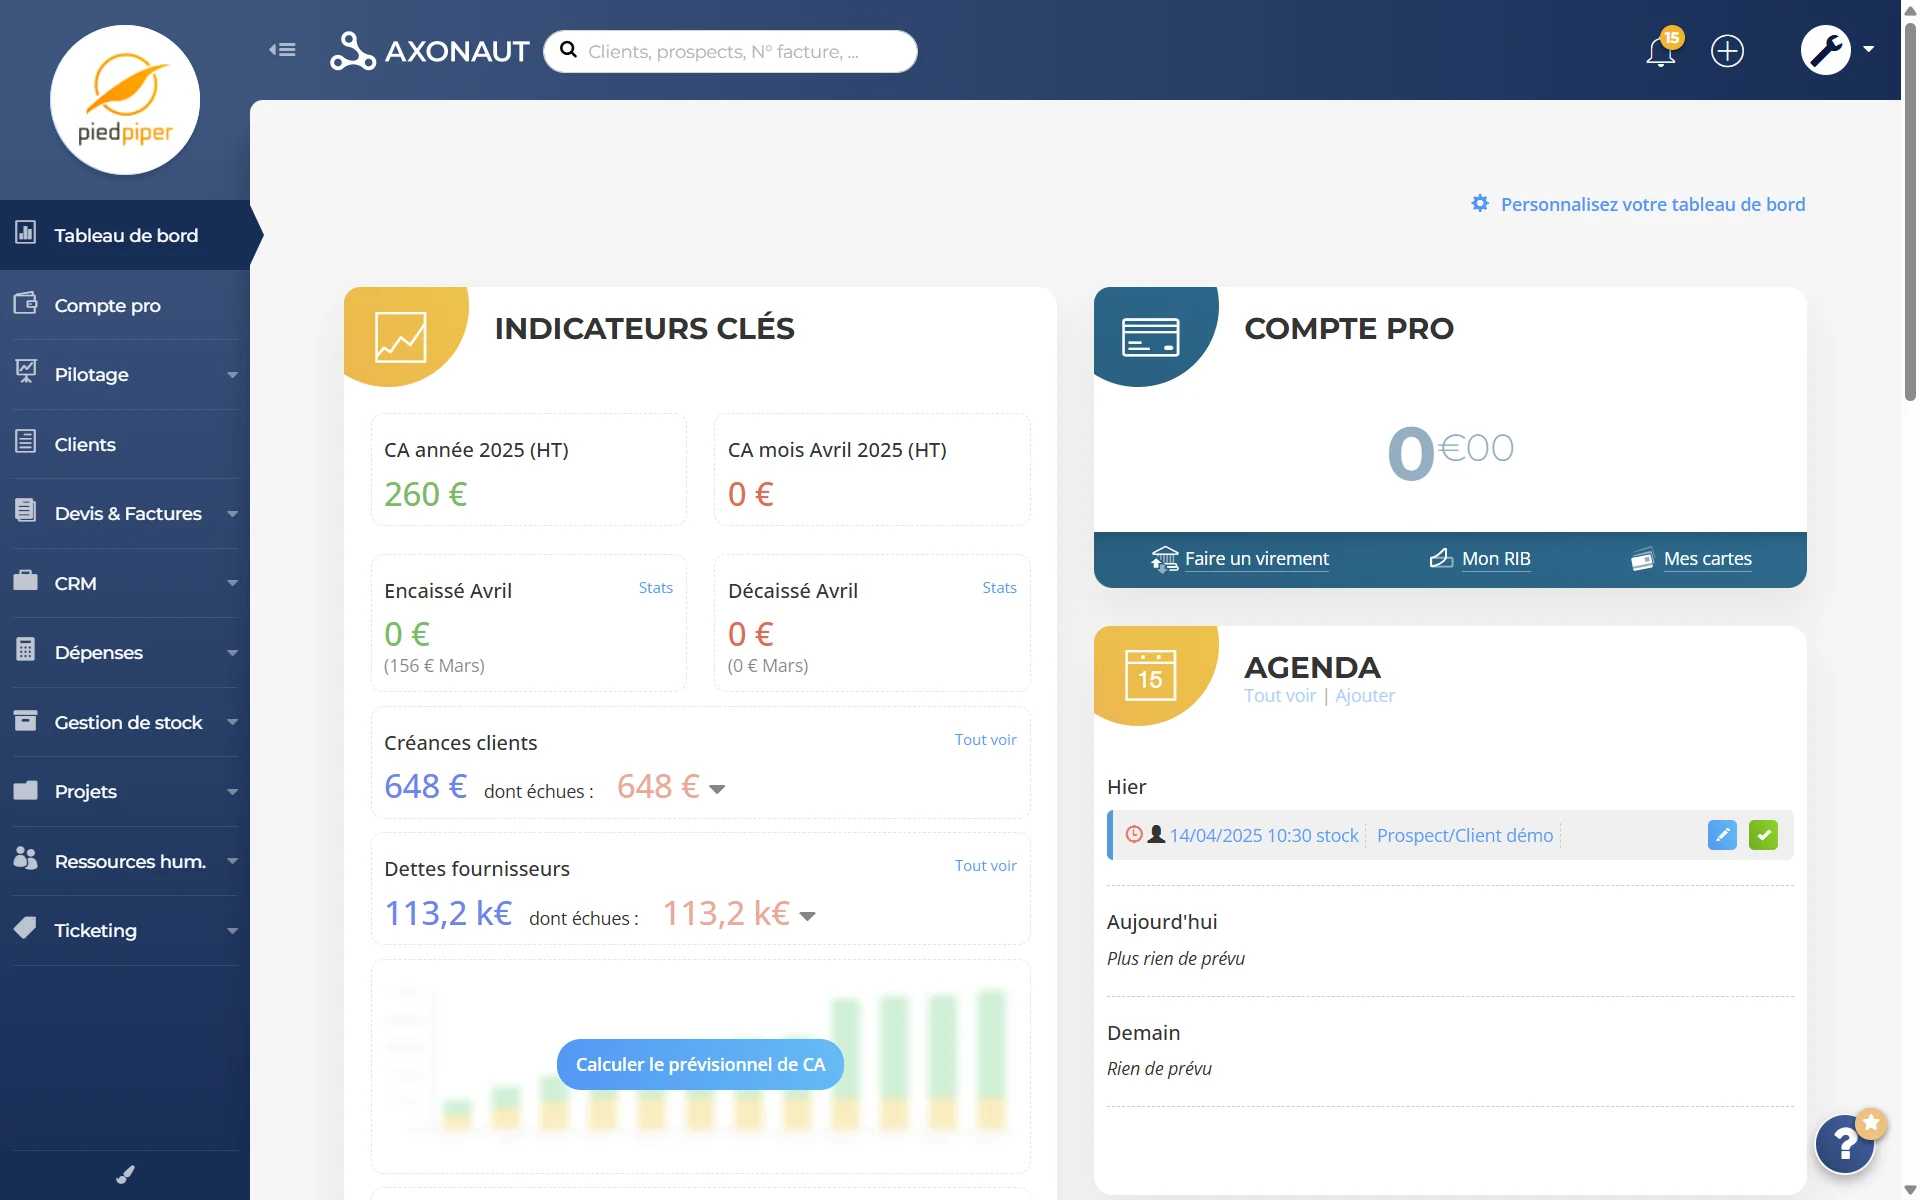Click the search field for clients and prospects
Image resolution: width=1920 pixels, height=1200 pixels.
coord(730,51)
